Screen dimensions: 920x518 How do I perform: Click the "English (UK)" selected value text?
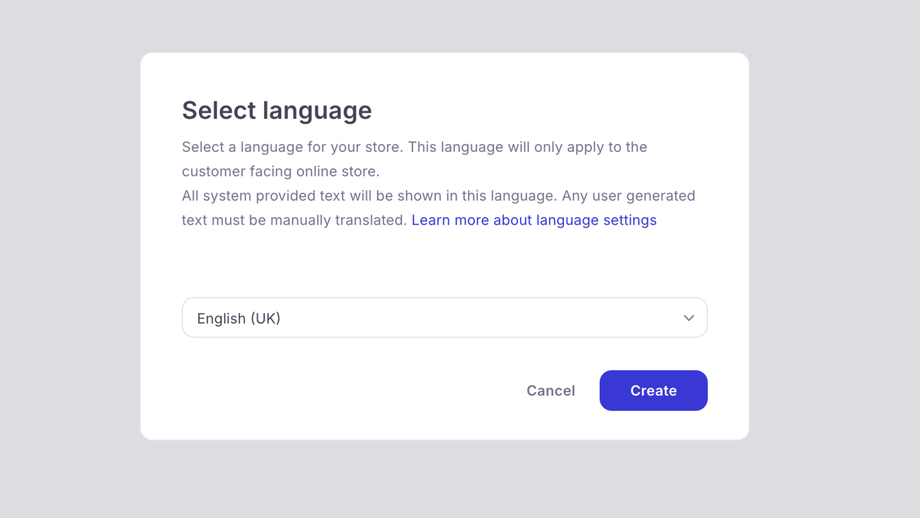[x=239, y=319]
